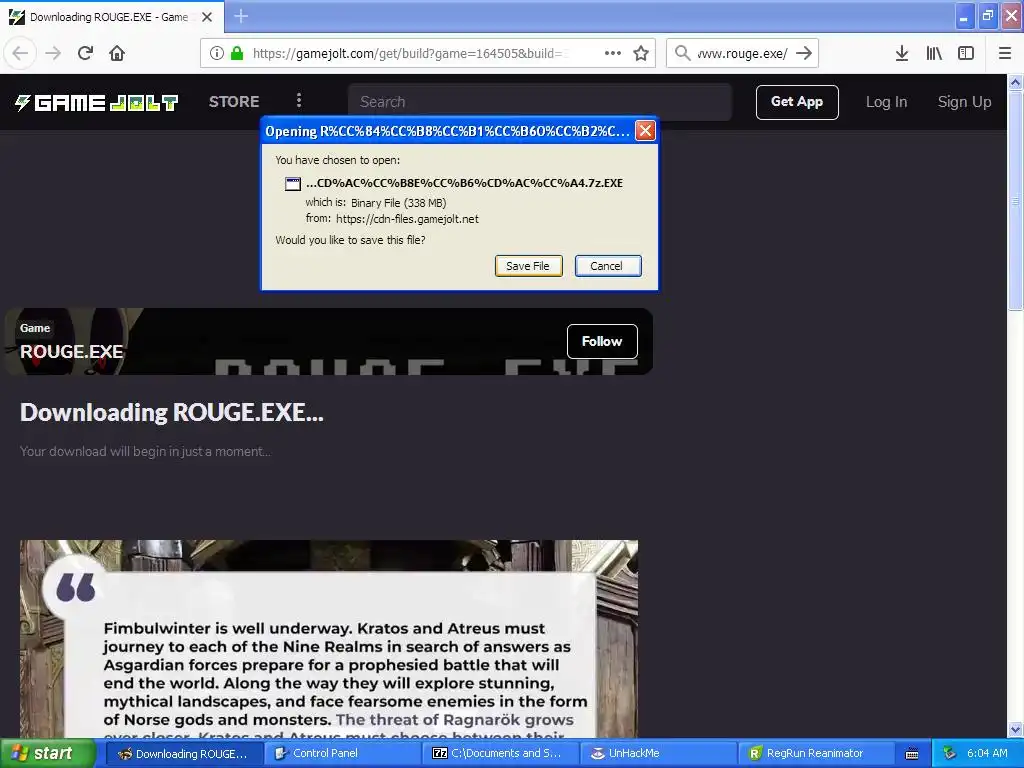Bookmark this page with the star icon
The width and height of the screenshot is (1024, 768).
pyautogui.click(x=641, y=53)
